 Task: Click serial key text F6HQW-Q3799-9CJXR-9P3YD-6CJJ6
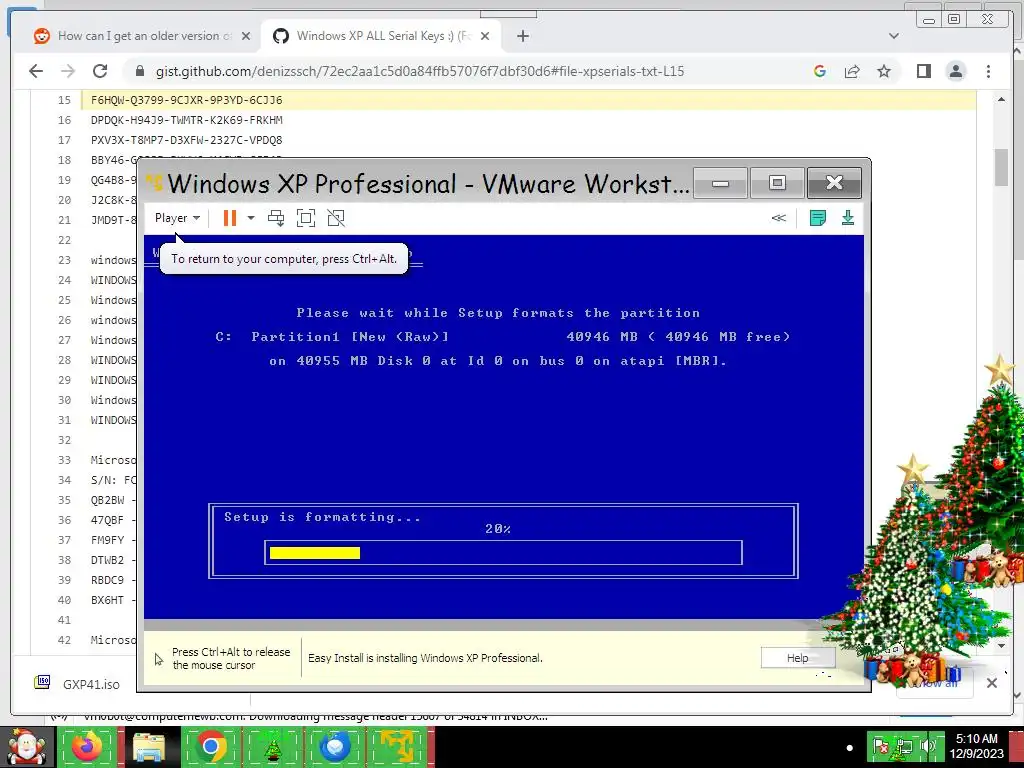187,100
